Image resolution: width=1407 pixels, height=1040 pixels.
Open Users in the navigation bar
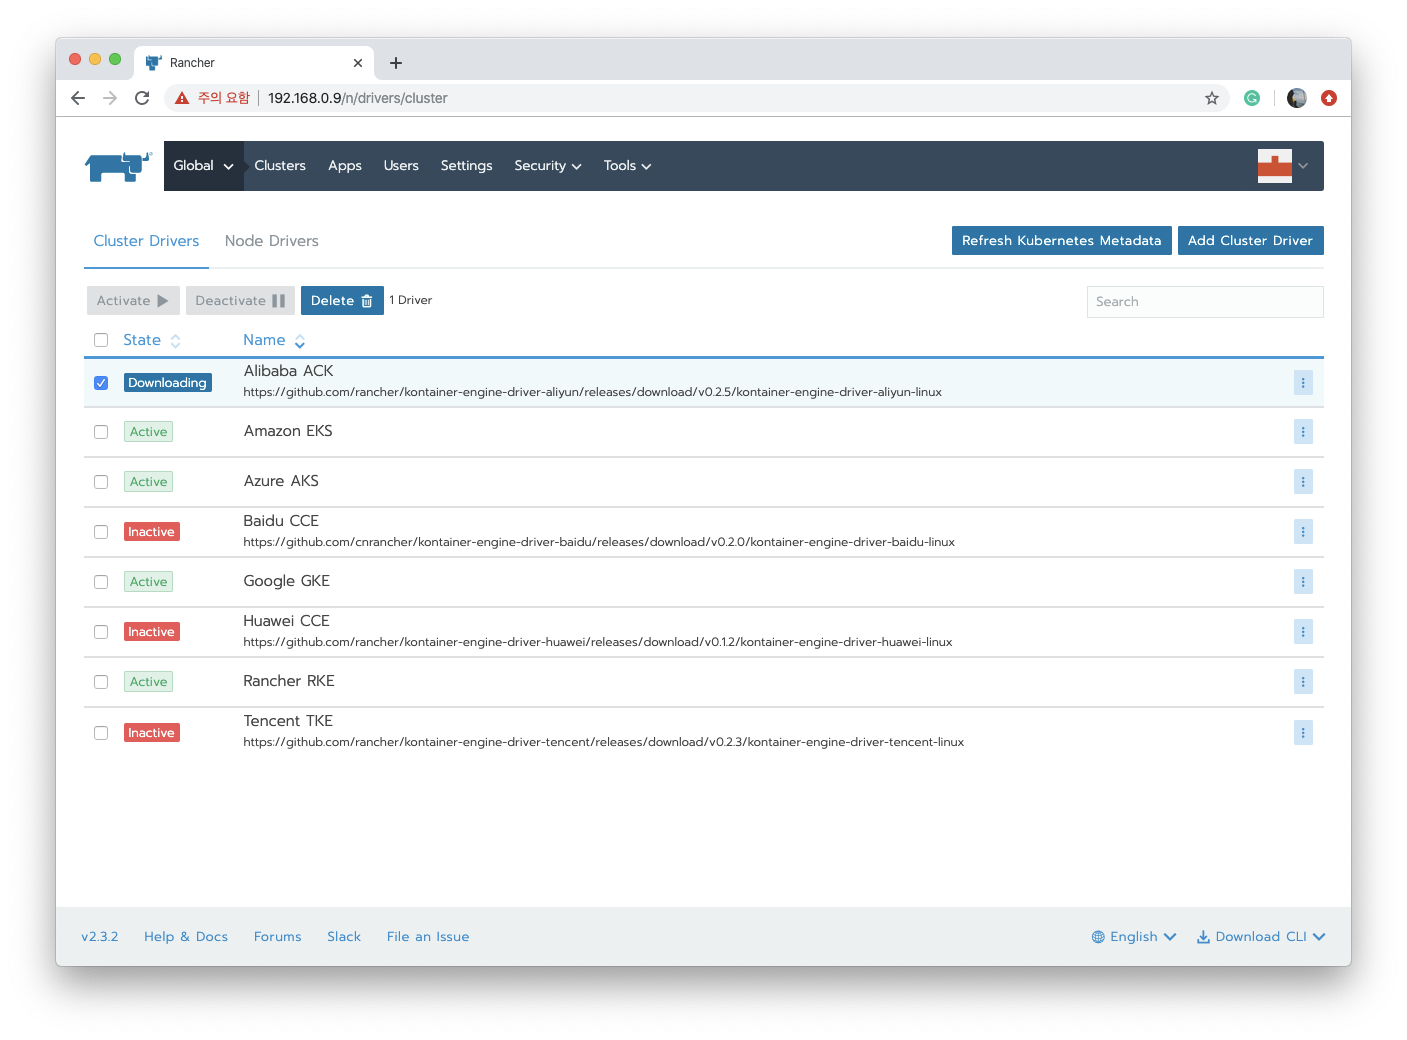(401, 166)
